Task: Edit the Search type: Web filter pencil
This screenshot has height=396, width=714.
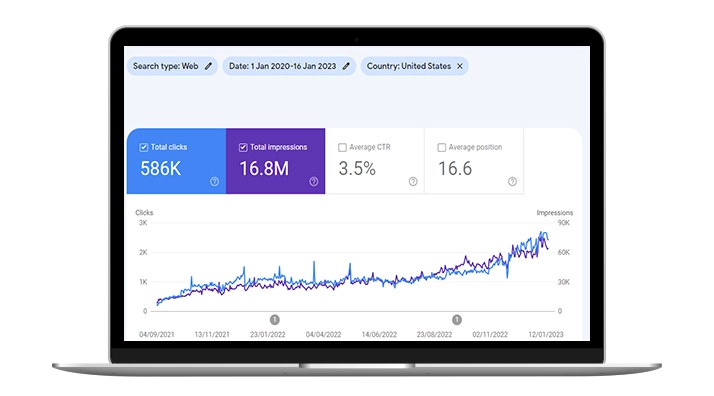Action: pos(208,66)
